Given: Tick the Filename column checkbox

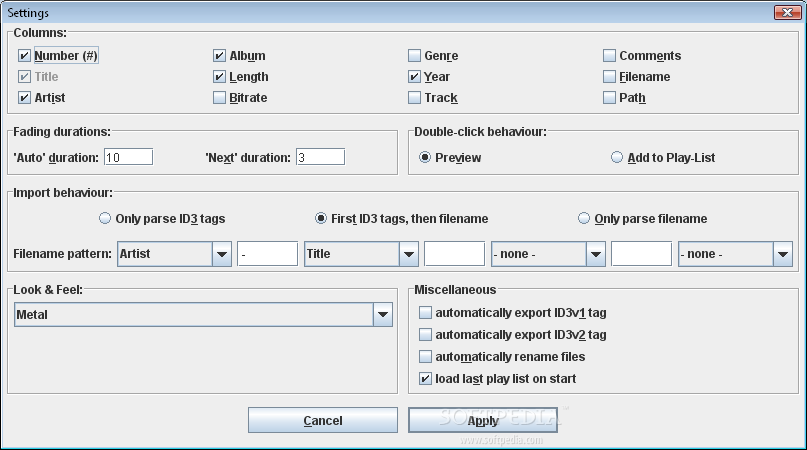Looking at the screenshot, I should (x=609, y=77).
